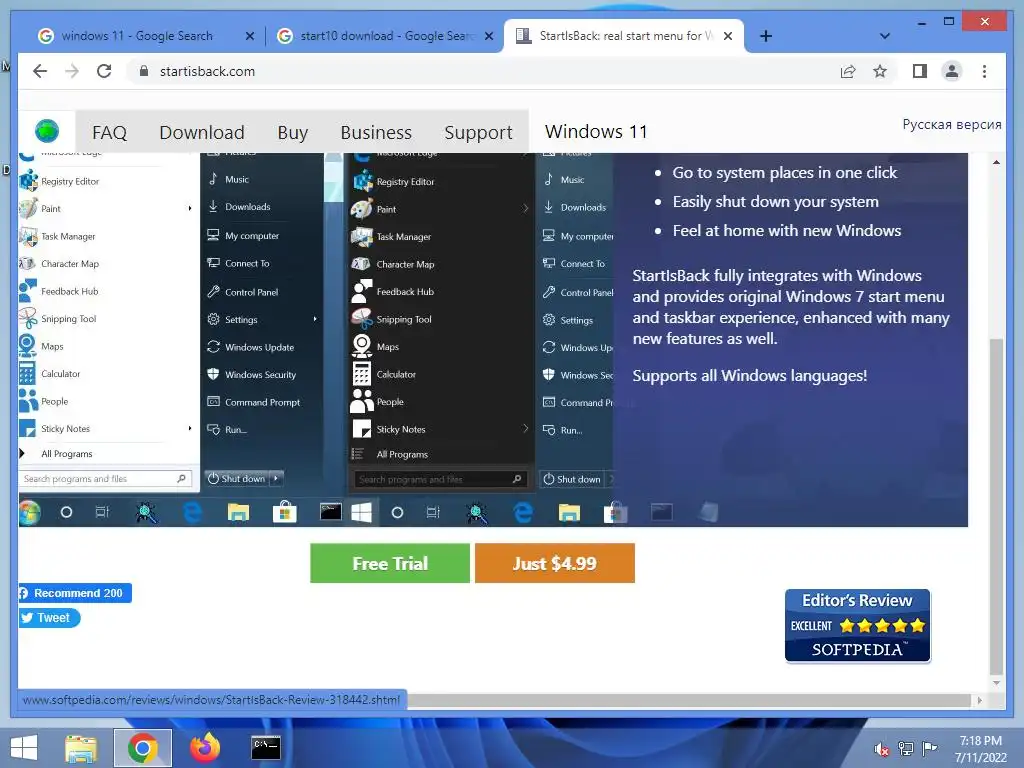
Task: Close the StartIsBack tab
Action: point(728,36)
